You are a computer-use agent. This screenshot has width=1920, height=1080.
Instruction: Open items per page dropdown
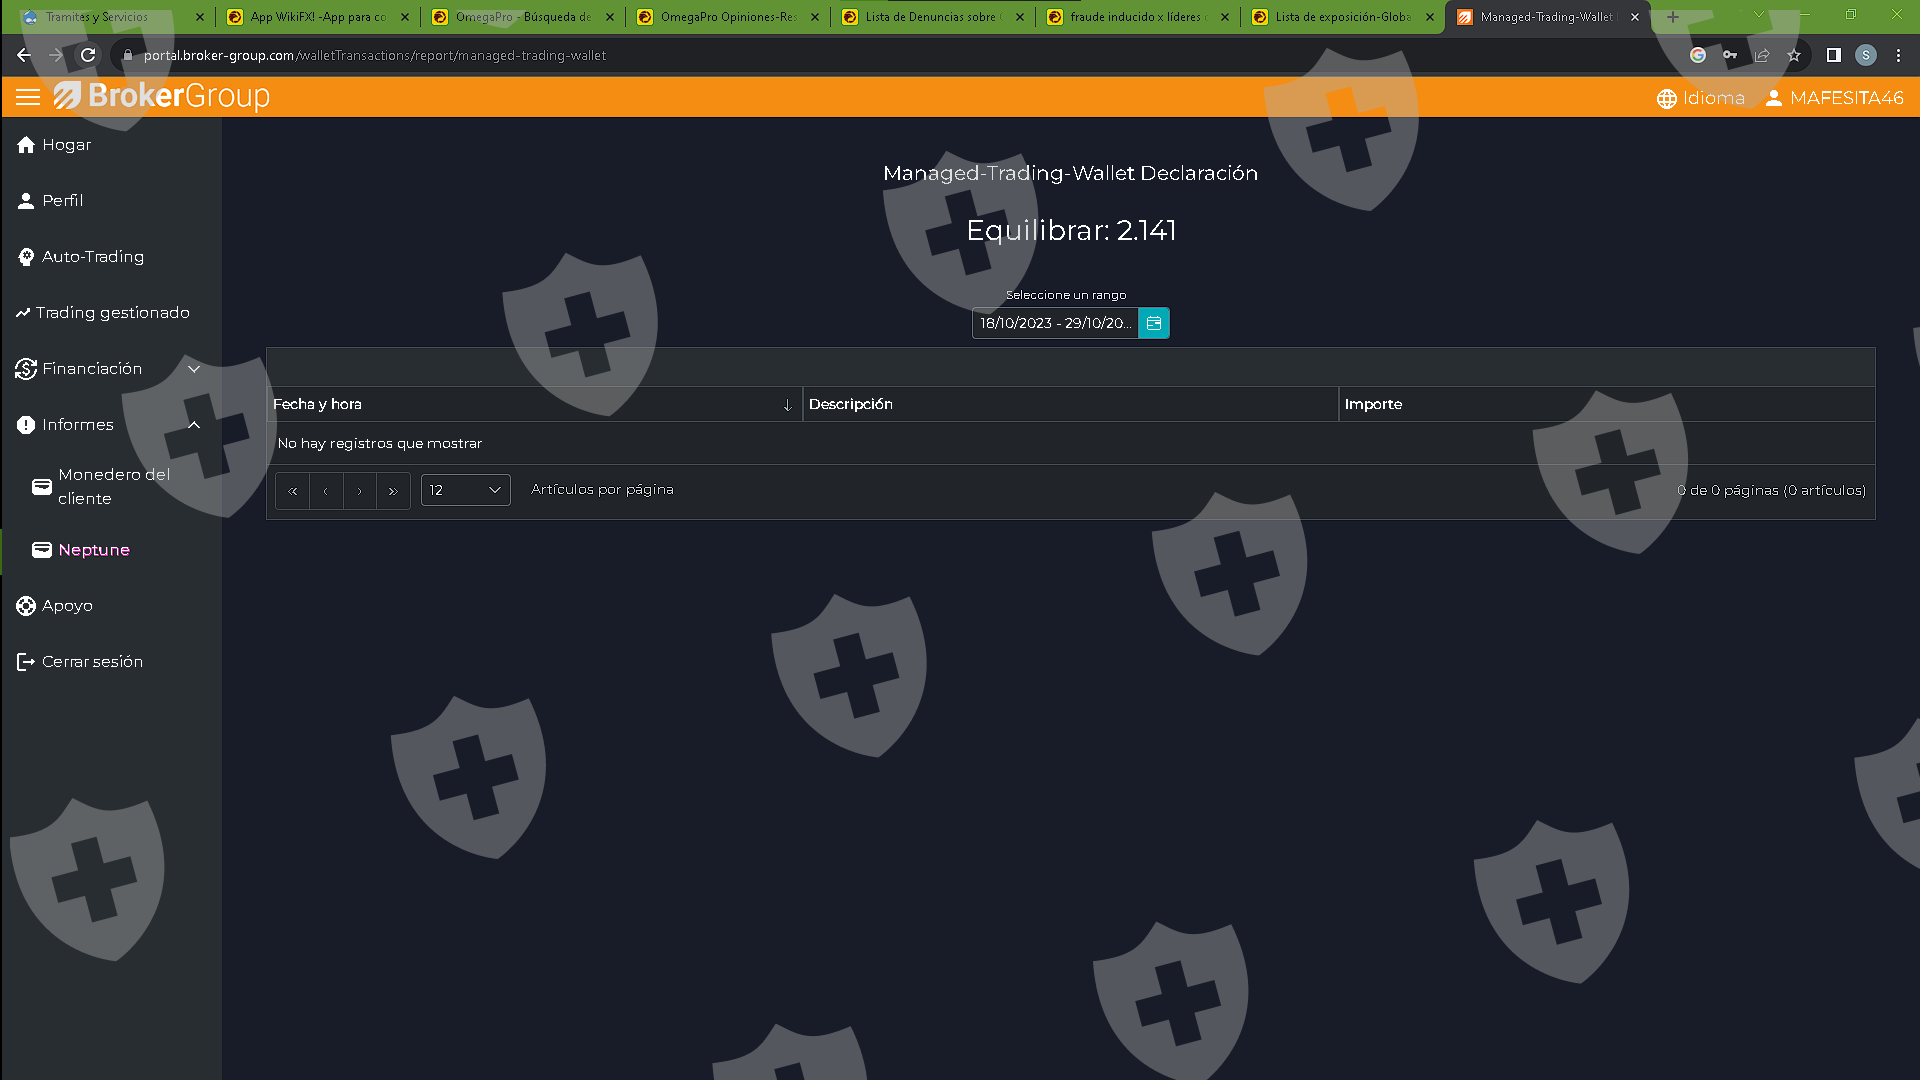tap(465, 490)
